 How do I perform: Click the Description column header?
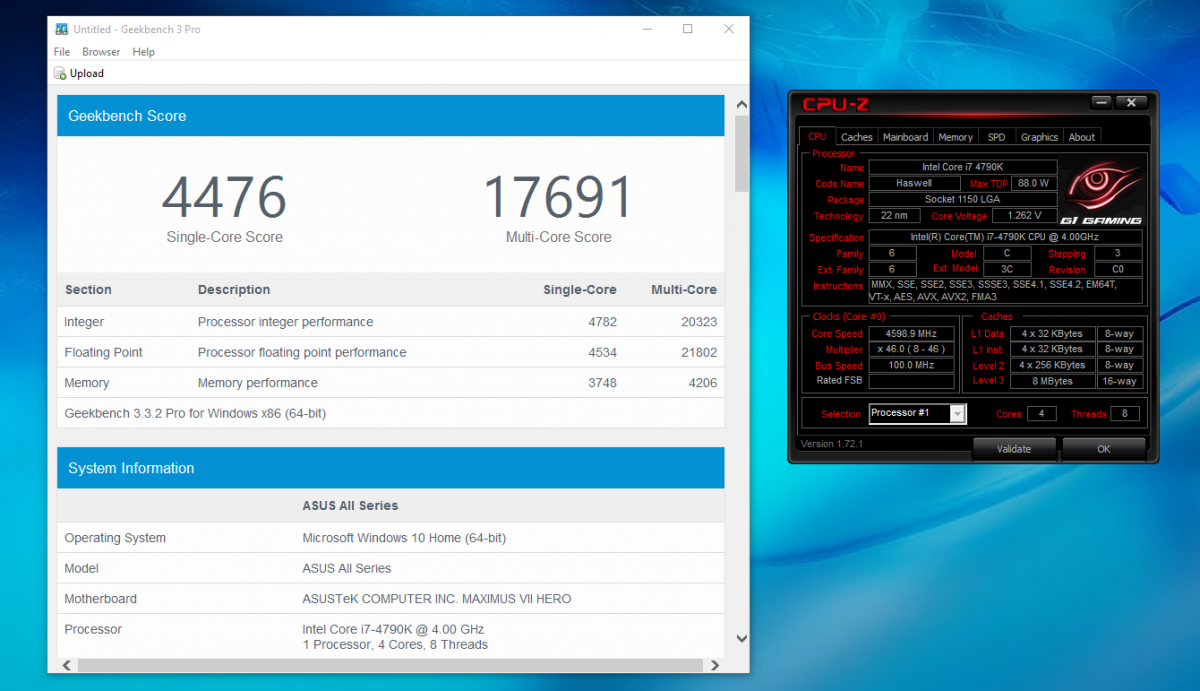click(234, 290)
